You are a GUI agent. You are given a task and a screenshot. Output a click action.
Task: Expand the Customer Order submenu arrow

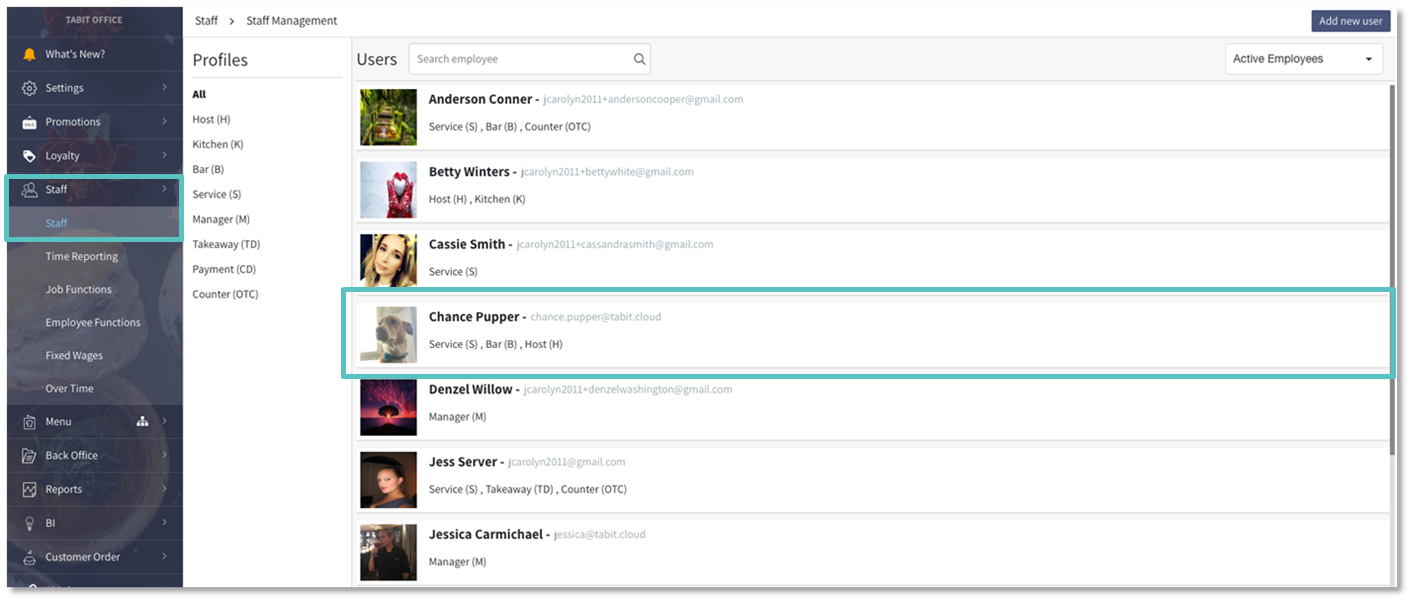pyautogui.click(x=165, y=557)
